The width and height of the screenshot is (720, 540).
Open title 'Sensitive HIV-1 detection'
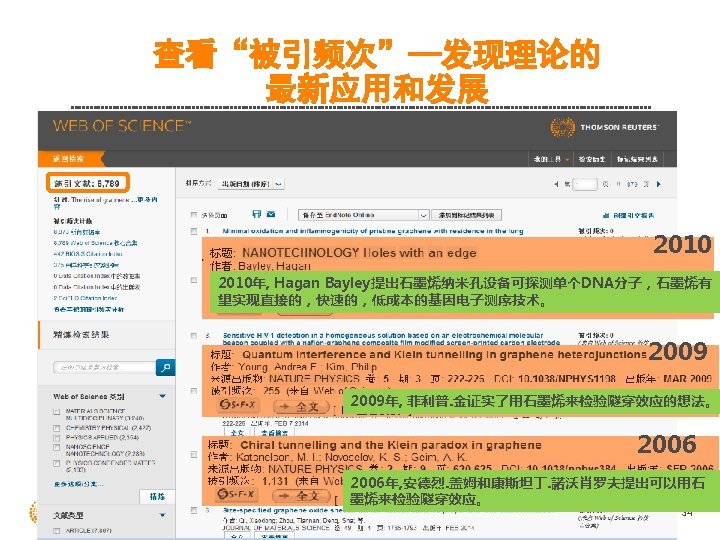391,339
